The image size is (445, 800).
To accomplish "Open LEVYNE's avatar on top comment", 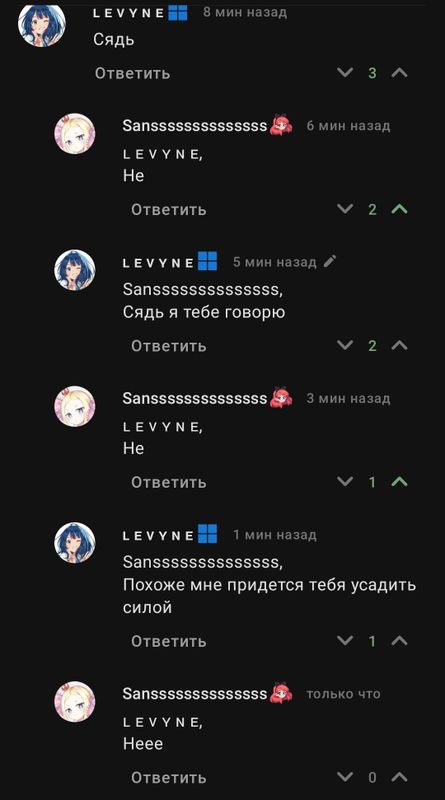I will [41, 24].
